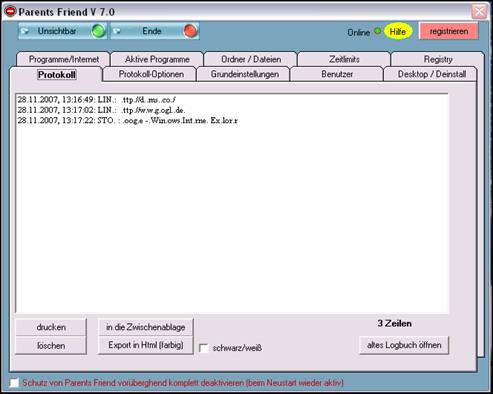The width and height of the screenshot is (493, 394).
Task: Click the red indicator on Ende button
Action: (190, 31)
